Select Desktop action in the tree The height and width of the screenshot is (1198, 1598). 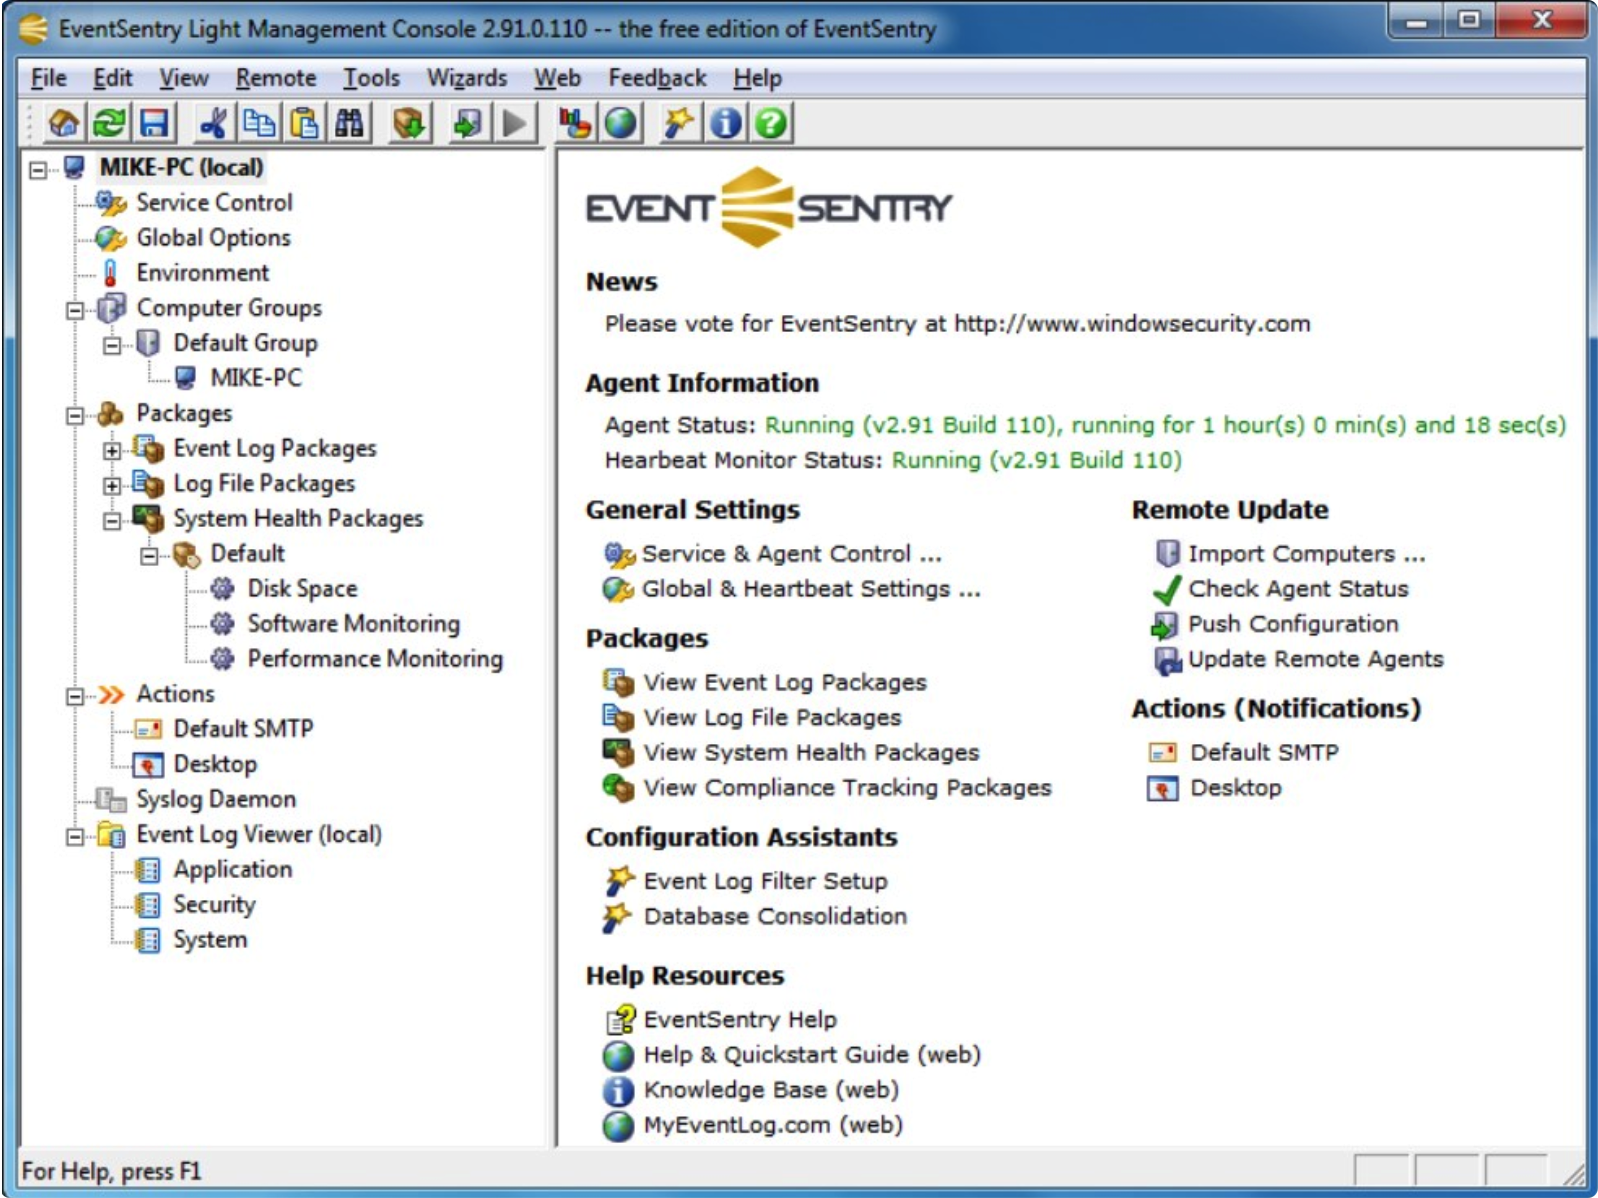pyautogui.click(x=215, y=764)
